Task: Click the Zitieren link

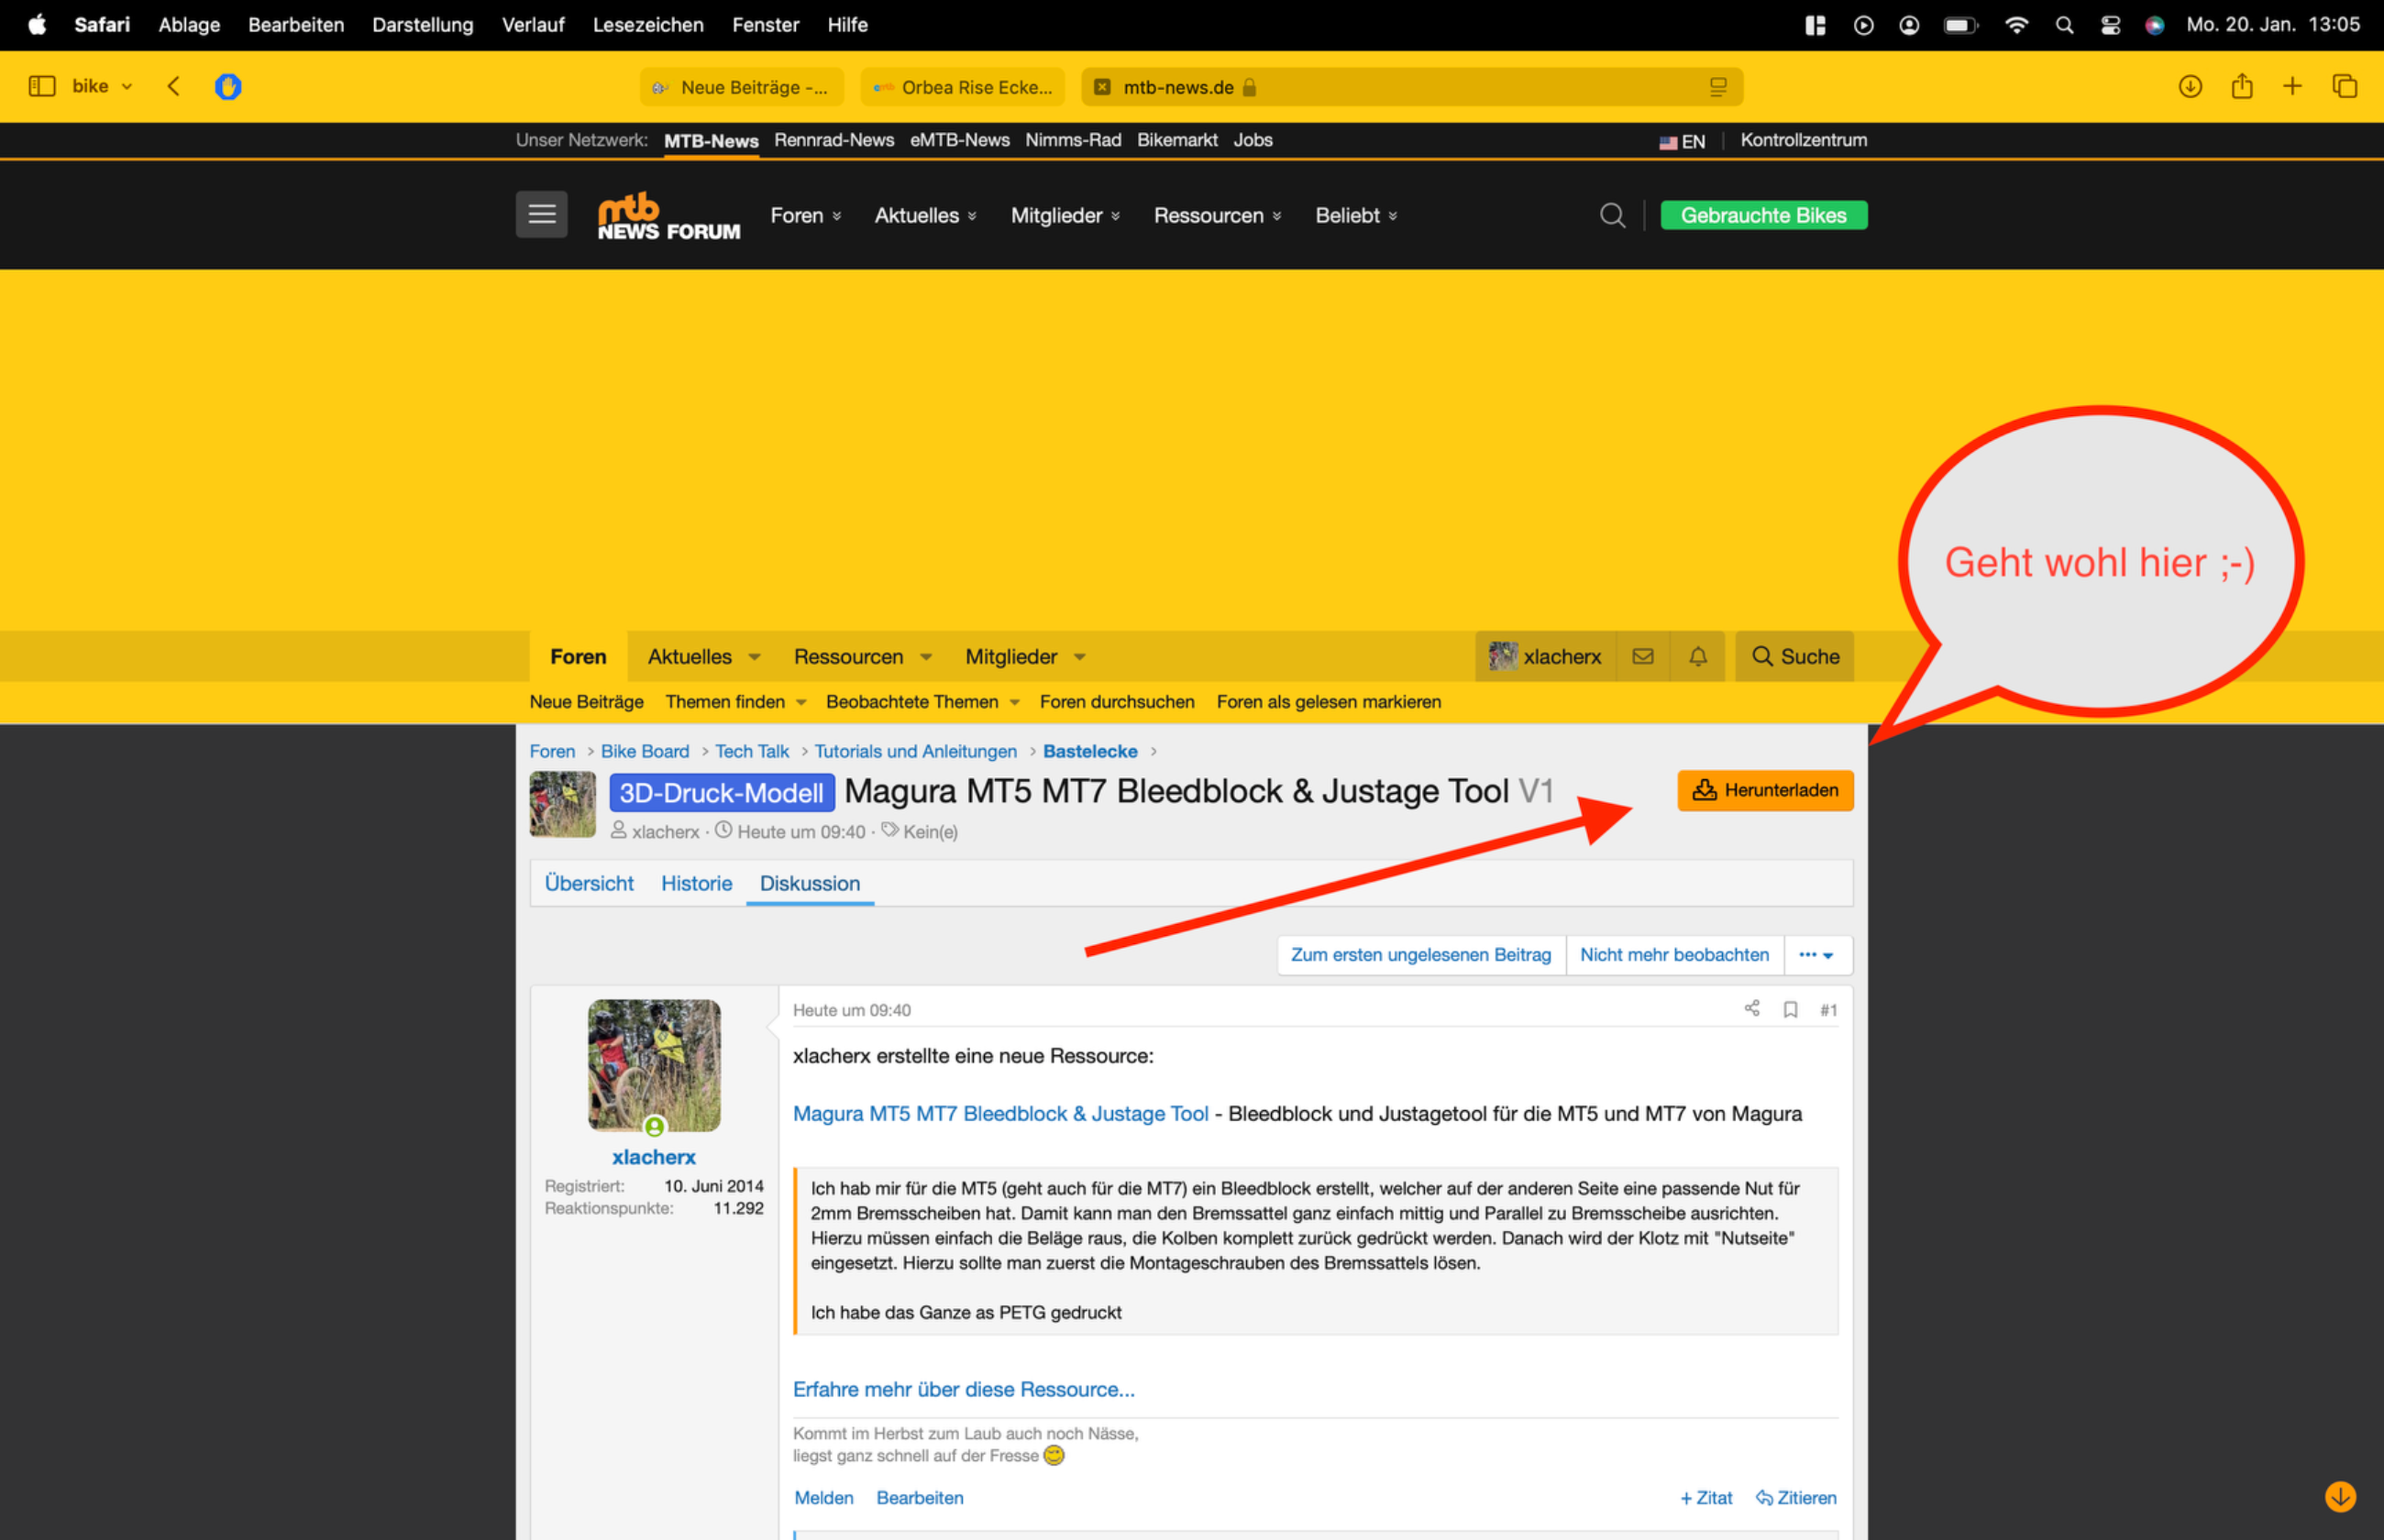Action: tap(1797, 1497)
